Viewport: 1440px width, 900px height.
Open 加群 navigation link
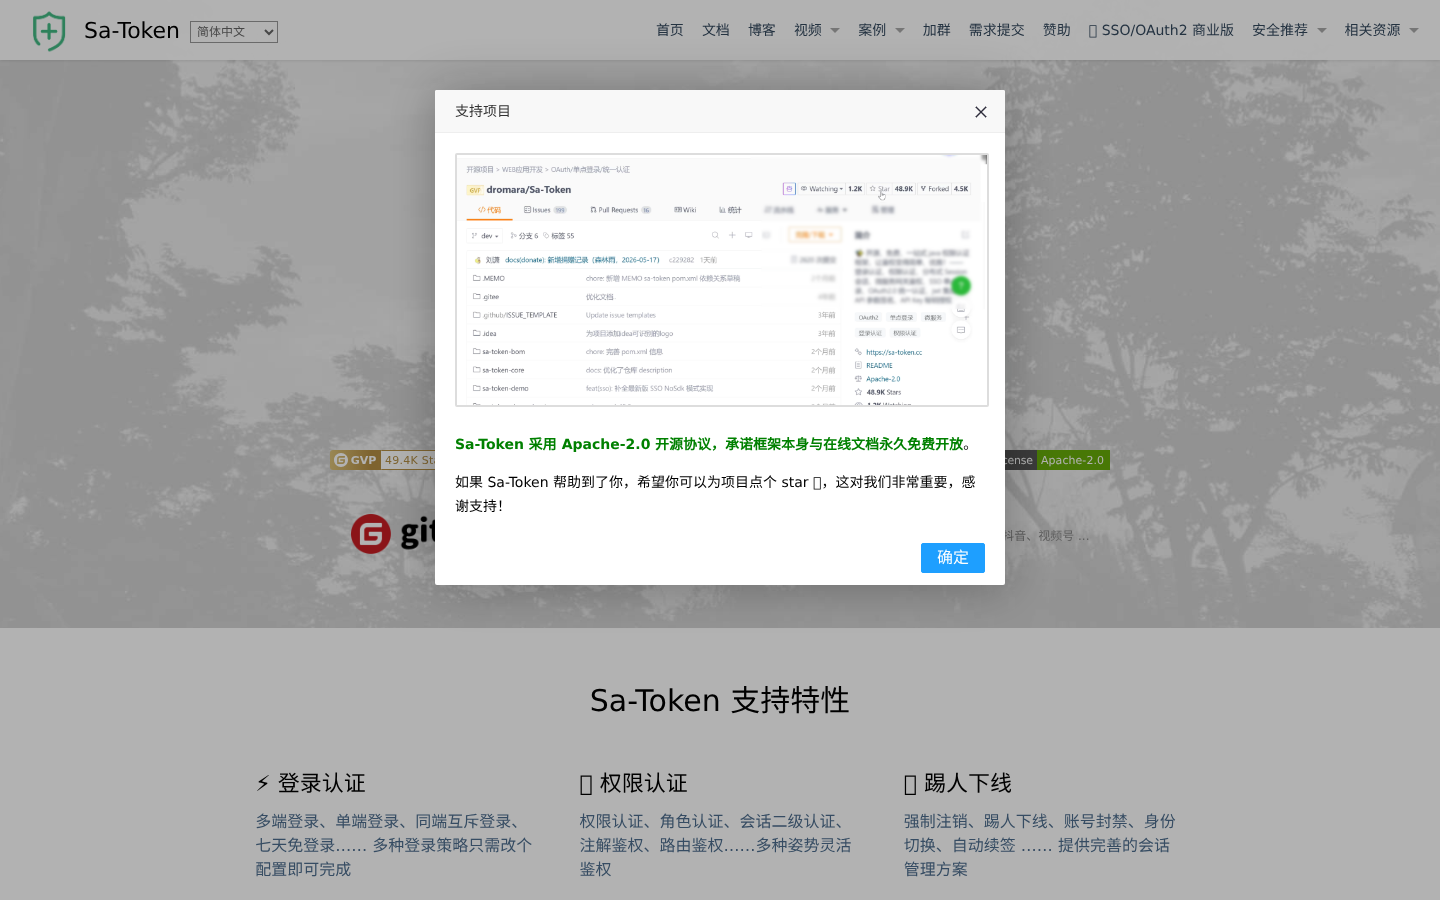[x=937, y=30]
